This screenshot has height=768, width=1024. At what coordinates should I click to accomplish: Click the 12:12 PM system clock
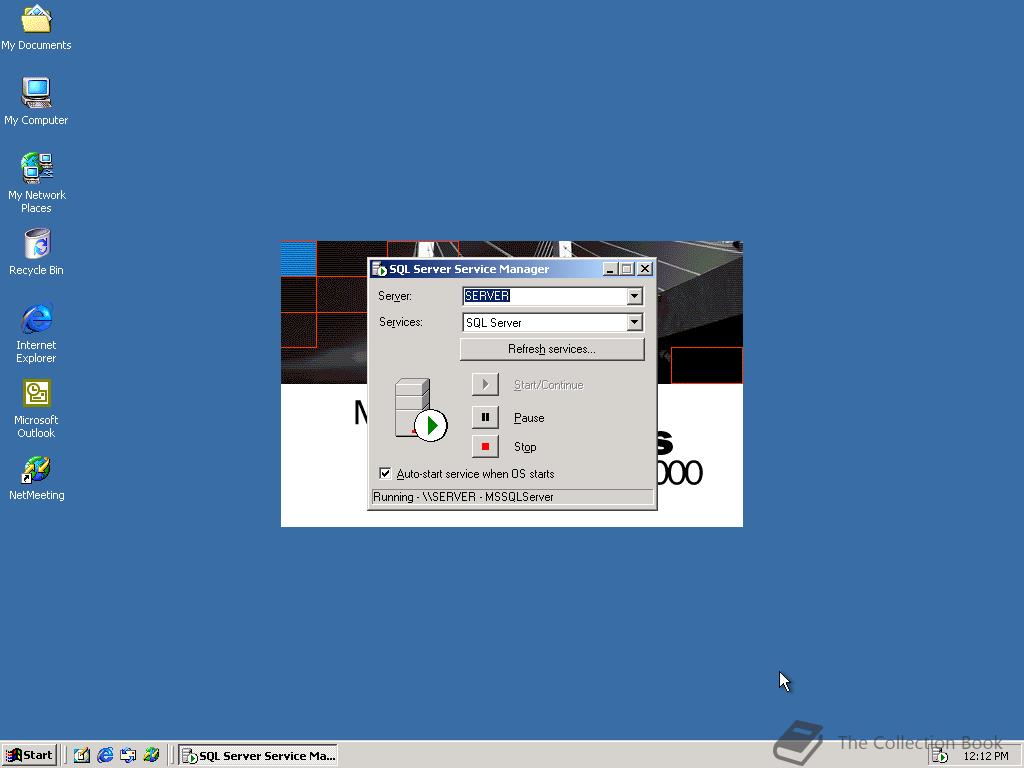(985, 756)
